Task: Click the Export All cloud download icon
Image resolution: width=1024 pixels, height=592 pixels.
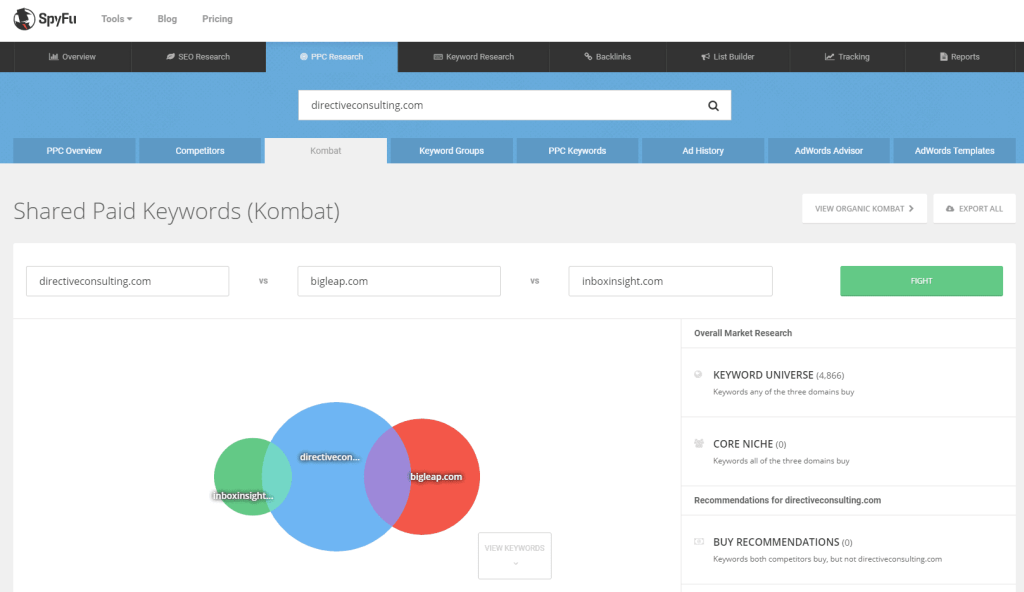Action: (950, 208)
